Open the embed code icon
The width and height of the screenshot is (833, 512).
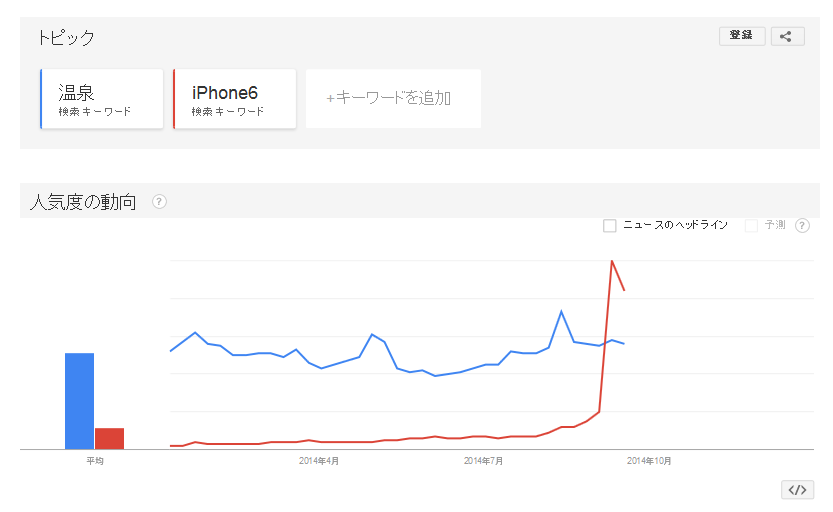coord(797,490)
